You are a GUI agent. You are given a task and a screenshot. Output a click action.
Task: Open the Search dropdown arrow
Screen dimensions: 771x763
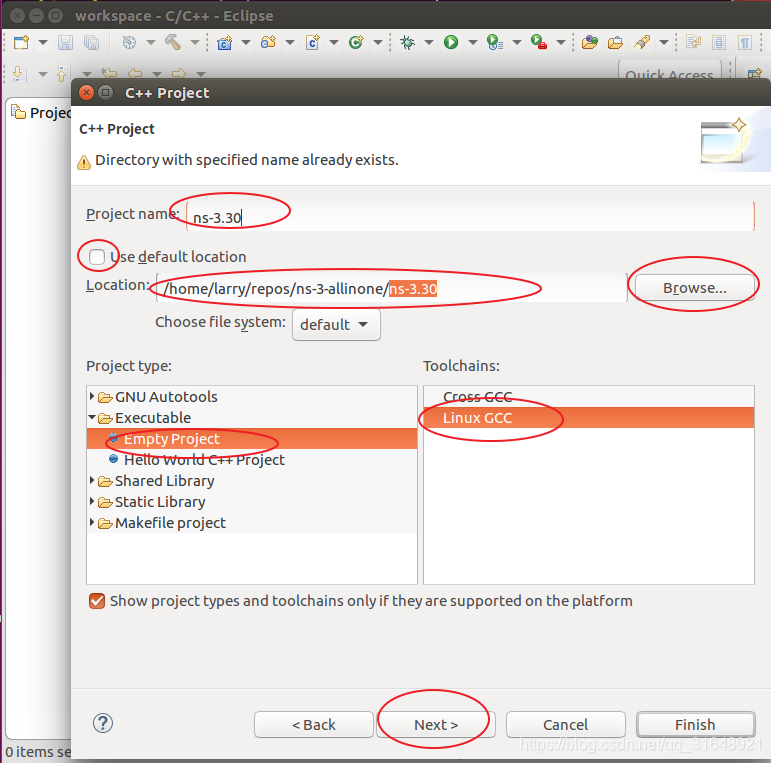(664, 43)
